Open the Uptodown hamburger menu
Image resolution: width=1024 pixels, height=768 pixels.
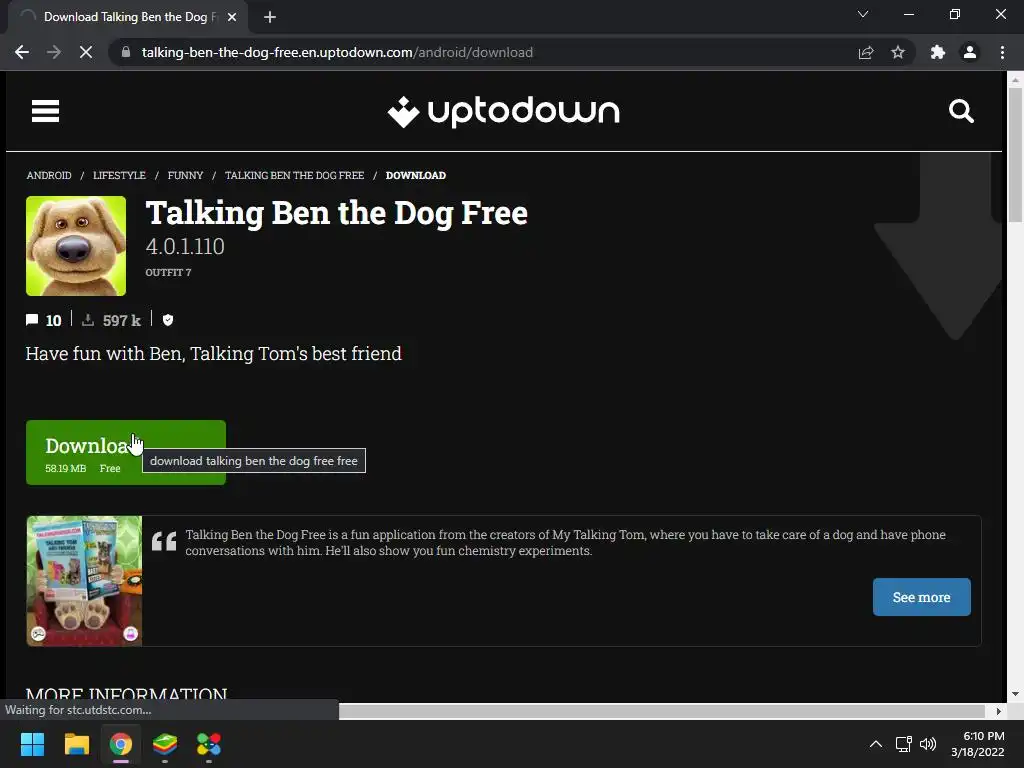[45, 111]
